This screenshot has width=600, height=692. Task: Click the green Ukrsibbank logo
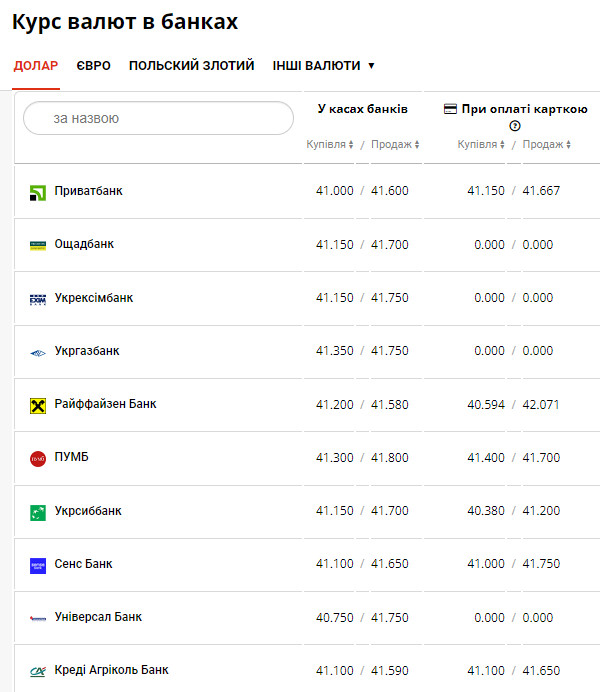coord(38,512)
